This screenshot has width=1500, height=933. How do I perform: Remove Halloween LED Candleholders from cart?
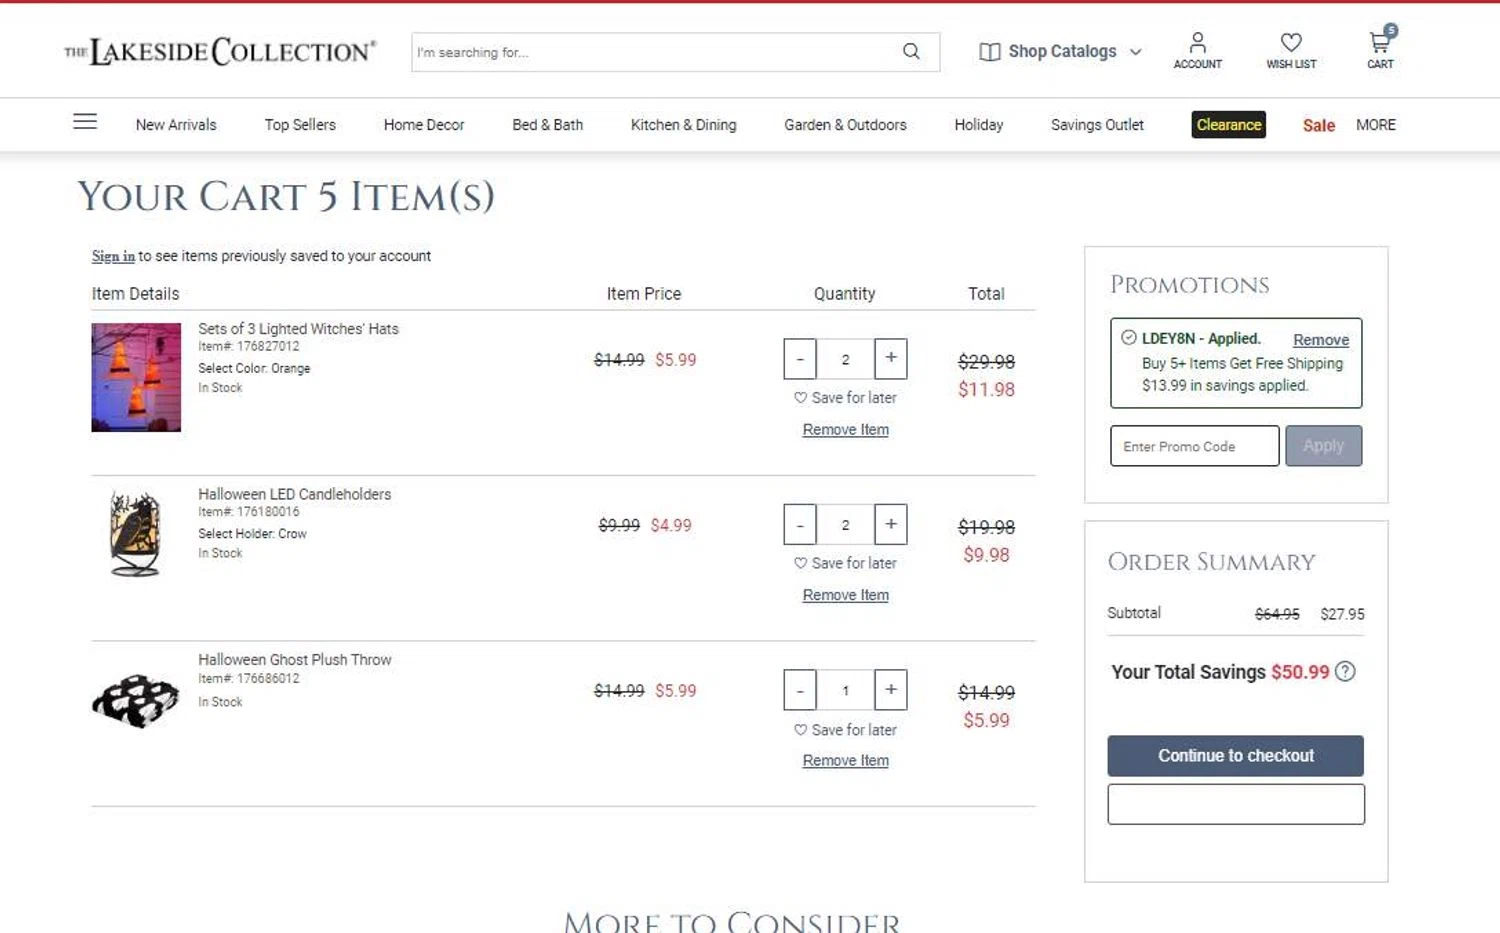(845, 595)
